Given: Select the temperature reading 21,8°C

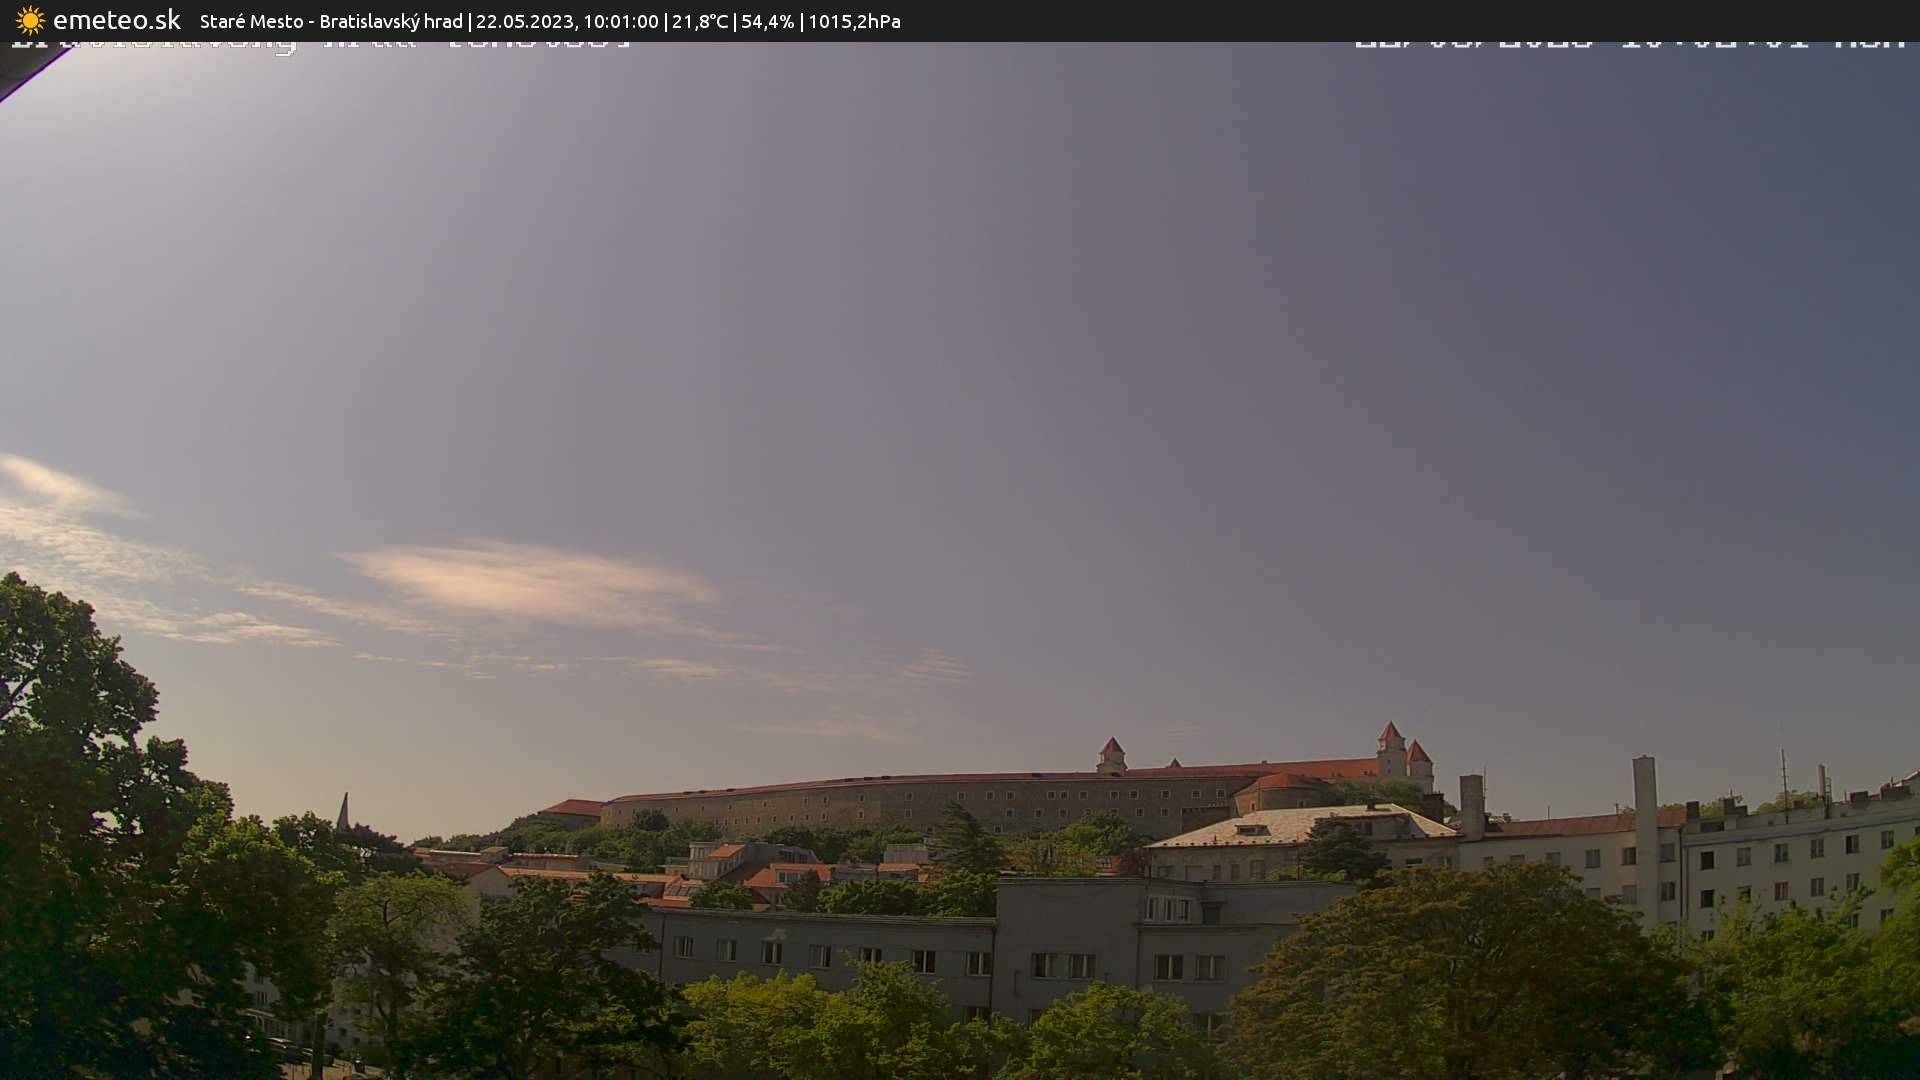Looking at the screenshot, I should pyautogui.click(x=700, y=20).
